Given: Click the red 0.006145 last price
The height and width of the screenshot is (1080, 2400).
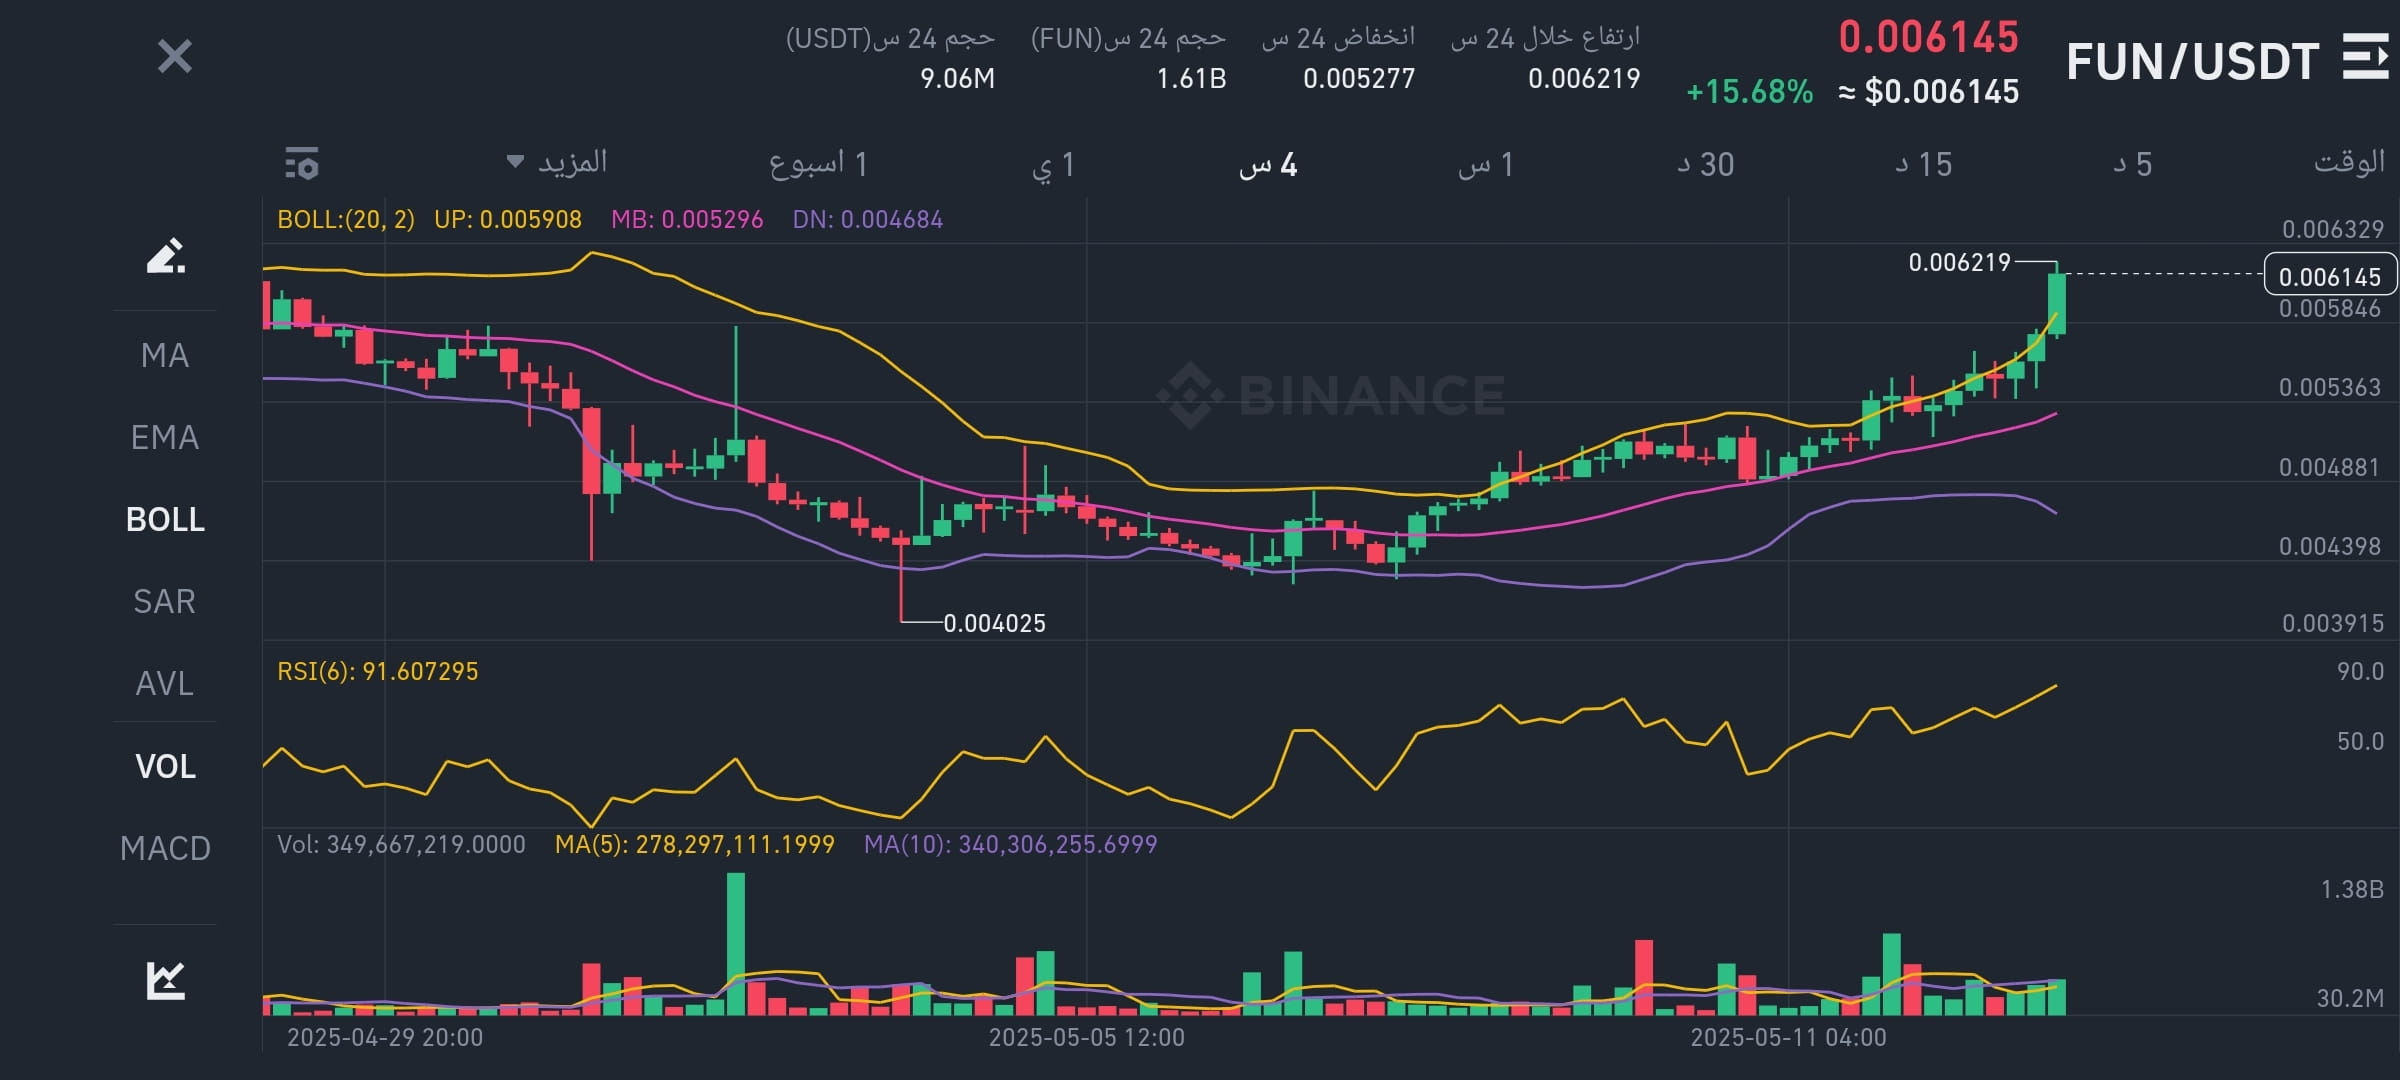Looking at the screenshot, I should (x=1929, y=37).
